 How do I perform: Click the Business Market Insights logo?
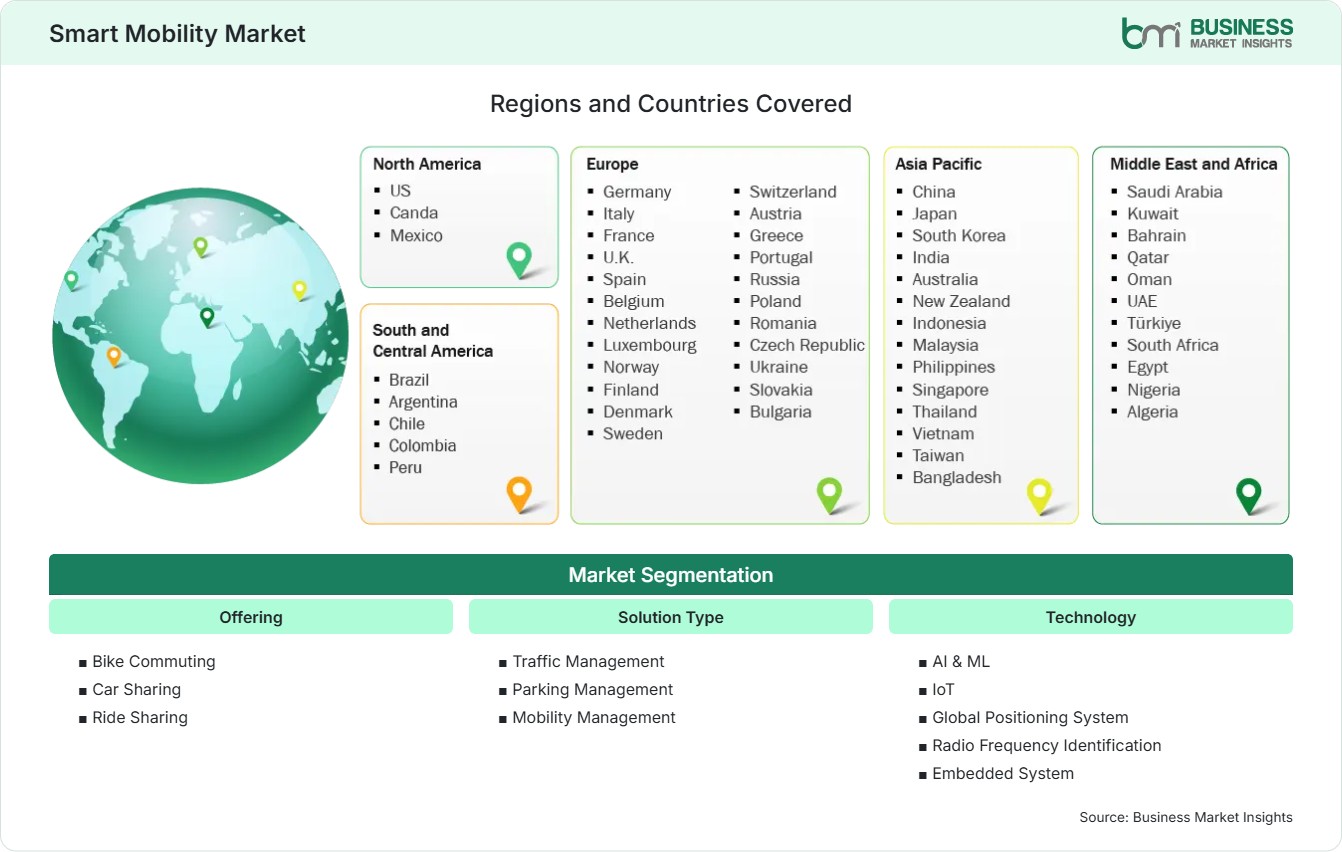pos(1207,33)
